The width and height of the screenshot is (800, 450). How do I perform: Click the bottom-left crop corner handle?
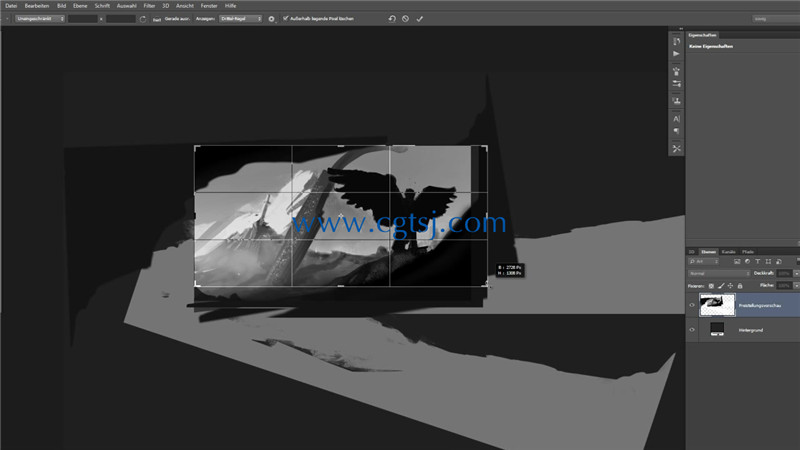pos(195,285)
